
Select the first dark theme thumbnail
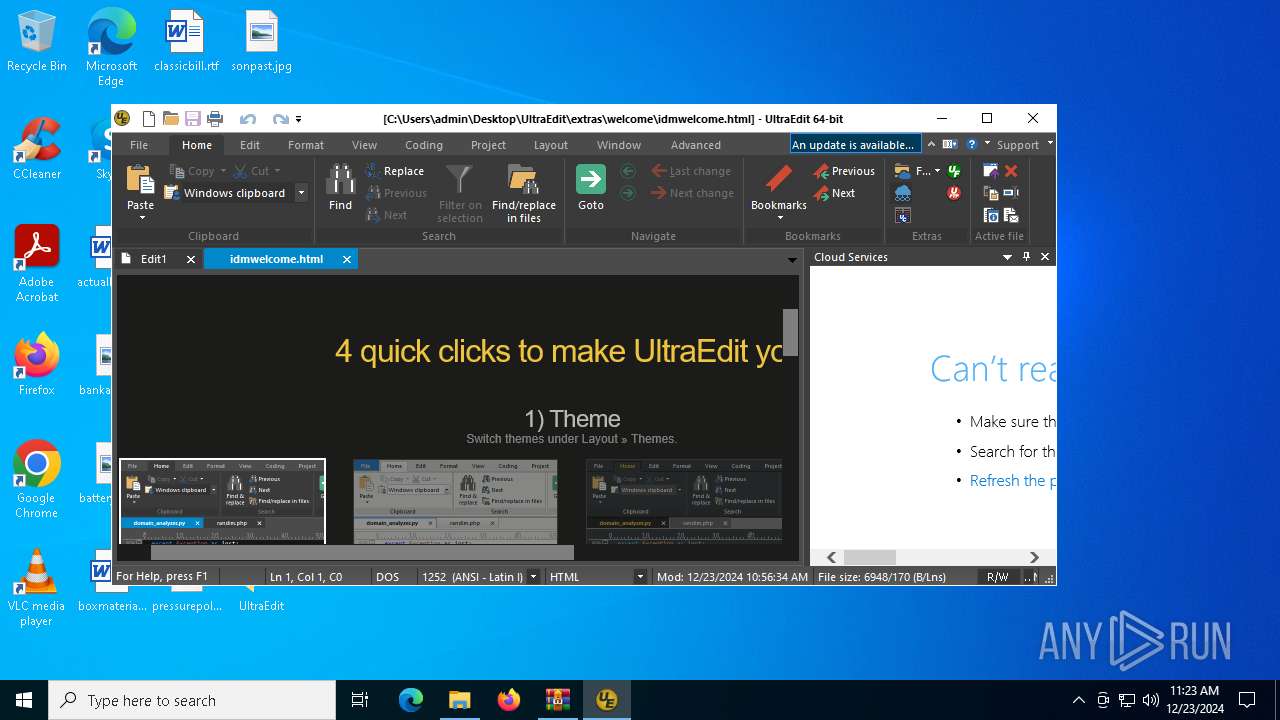(222, 501)
